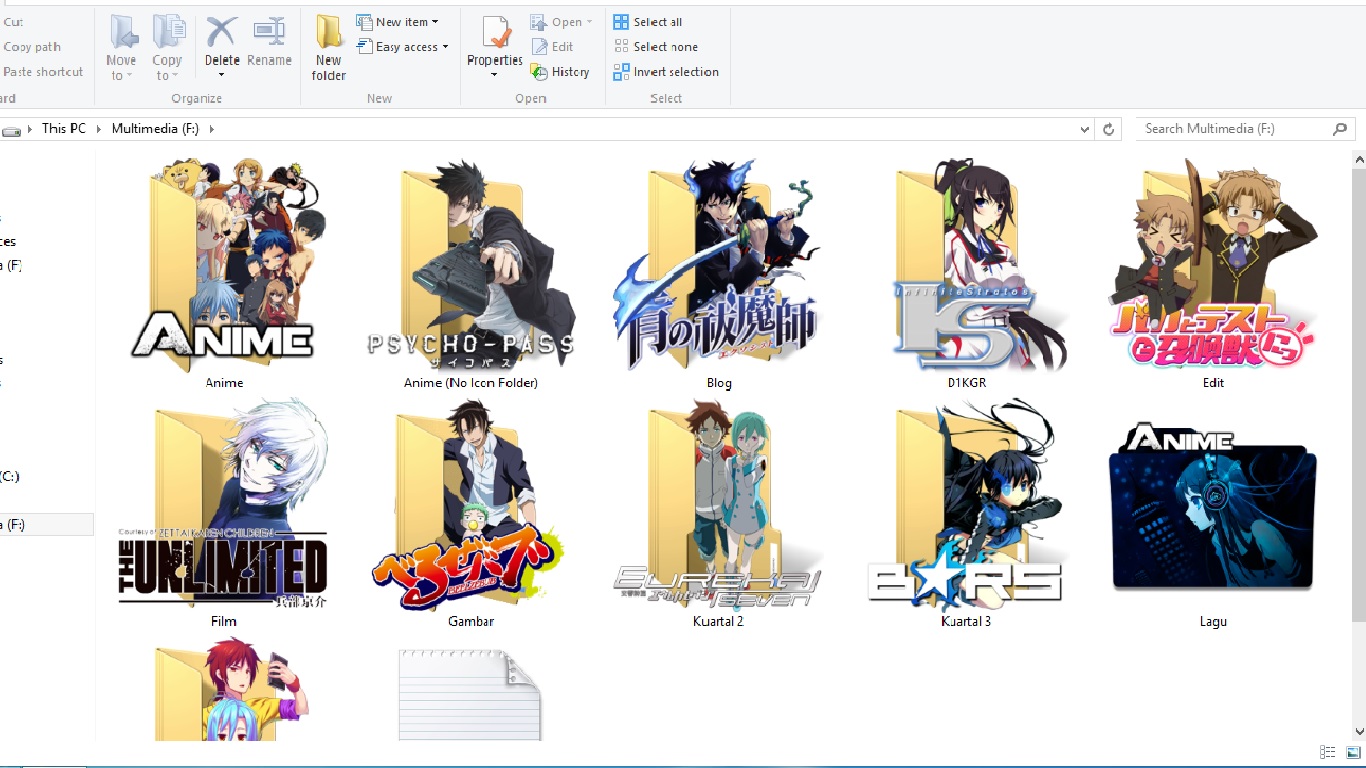The image size is (1366, 768).
Task: Click the "Gambar" folder name label
Action: (471, 621)
